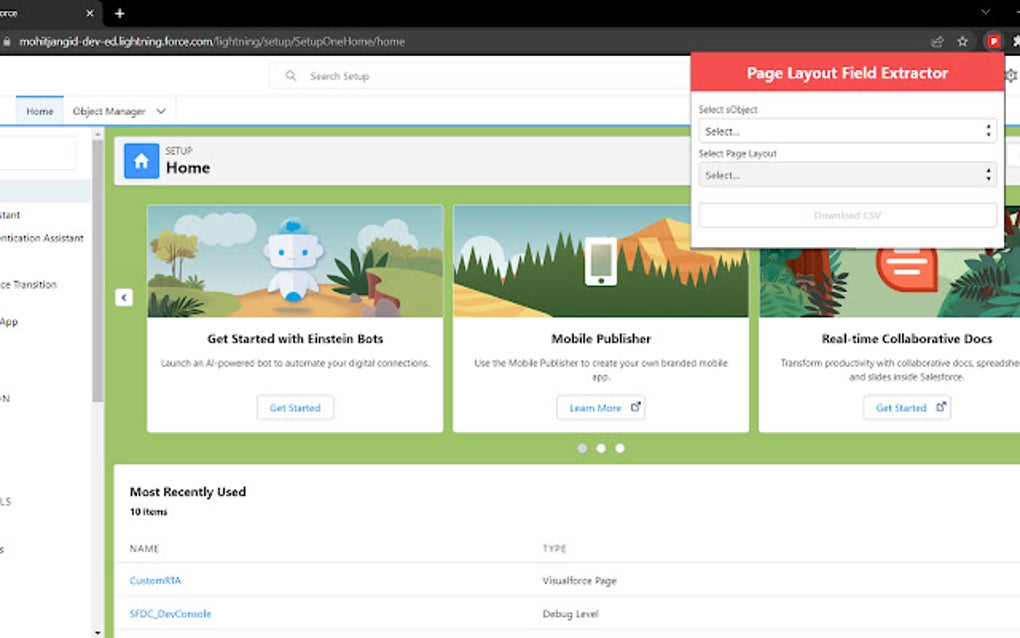The height and width of the screenshot is (638, 1020).
Task: Open the Select Page Layout dropdown
Action: 846,175
